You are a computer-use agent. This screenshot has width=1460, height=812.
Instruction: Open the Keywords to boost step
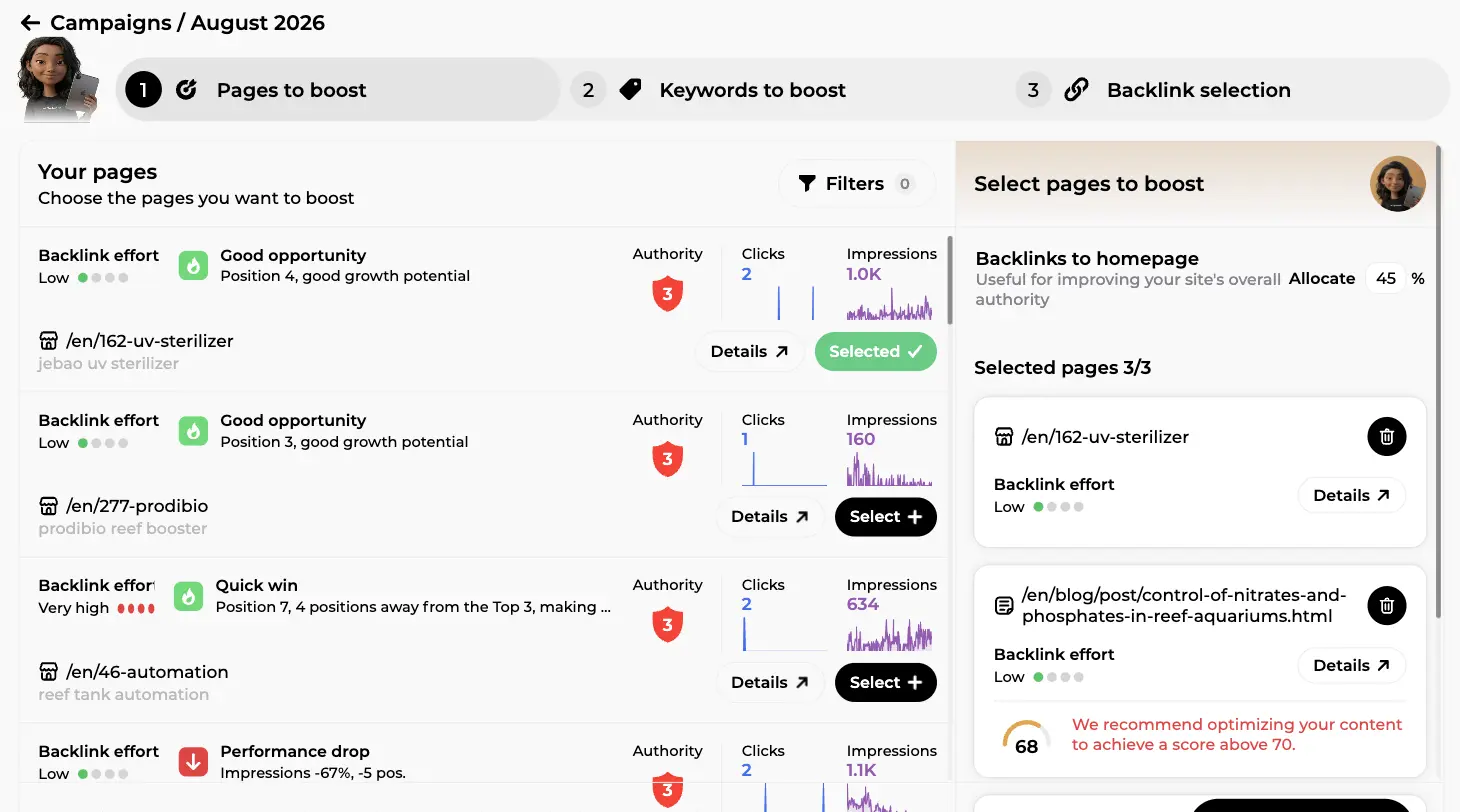[752, 90]
